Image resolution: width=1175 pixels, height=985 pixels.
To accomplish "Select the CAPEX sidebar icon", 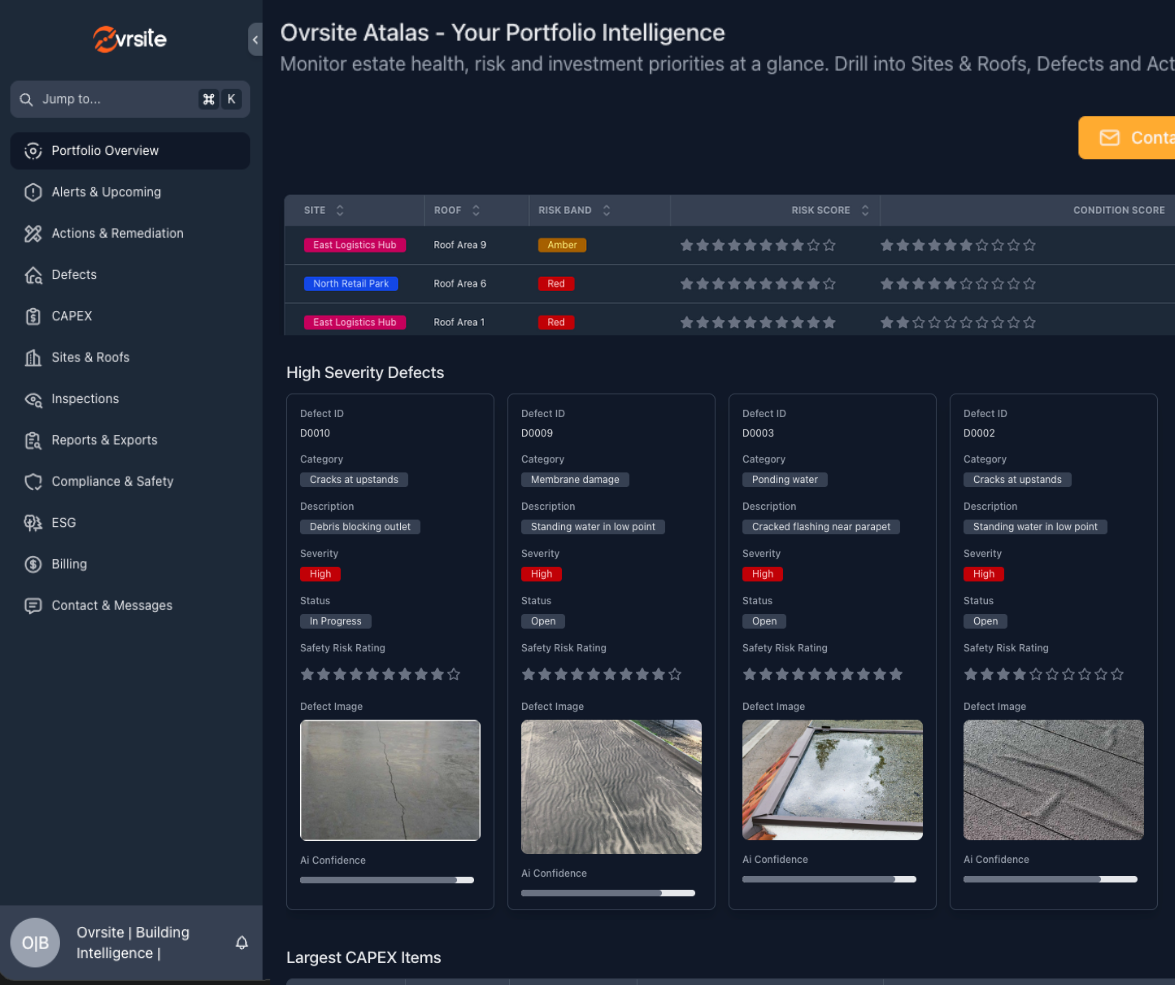I will click(x=31, y=316).
